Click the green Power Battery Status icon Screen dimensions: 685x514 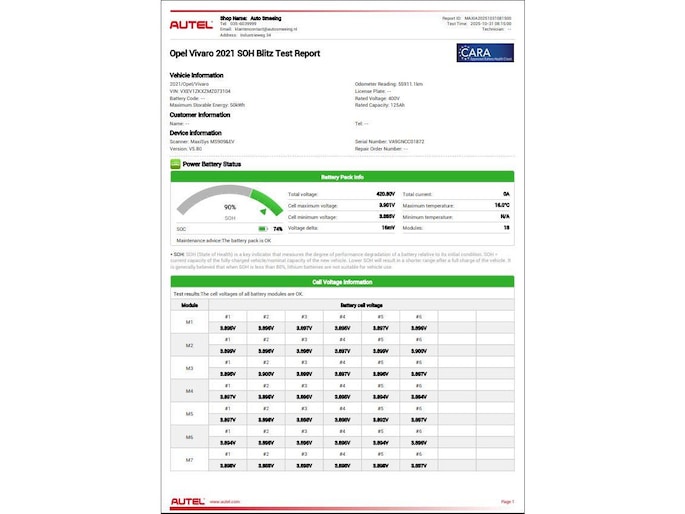click(x=176, y=163)
